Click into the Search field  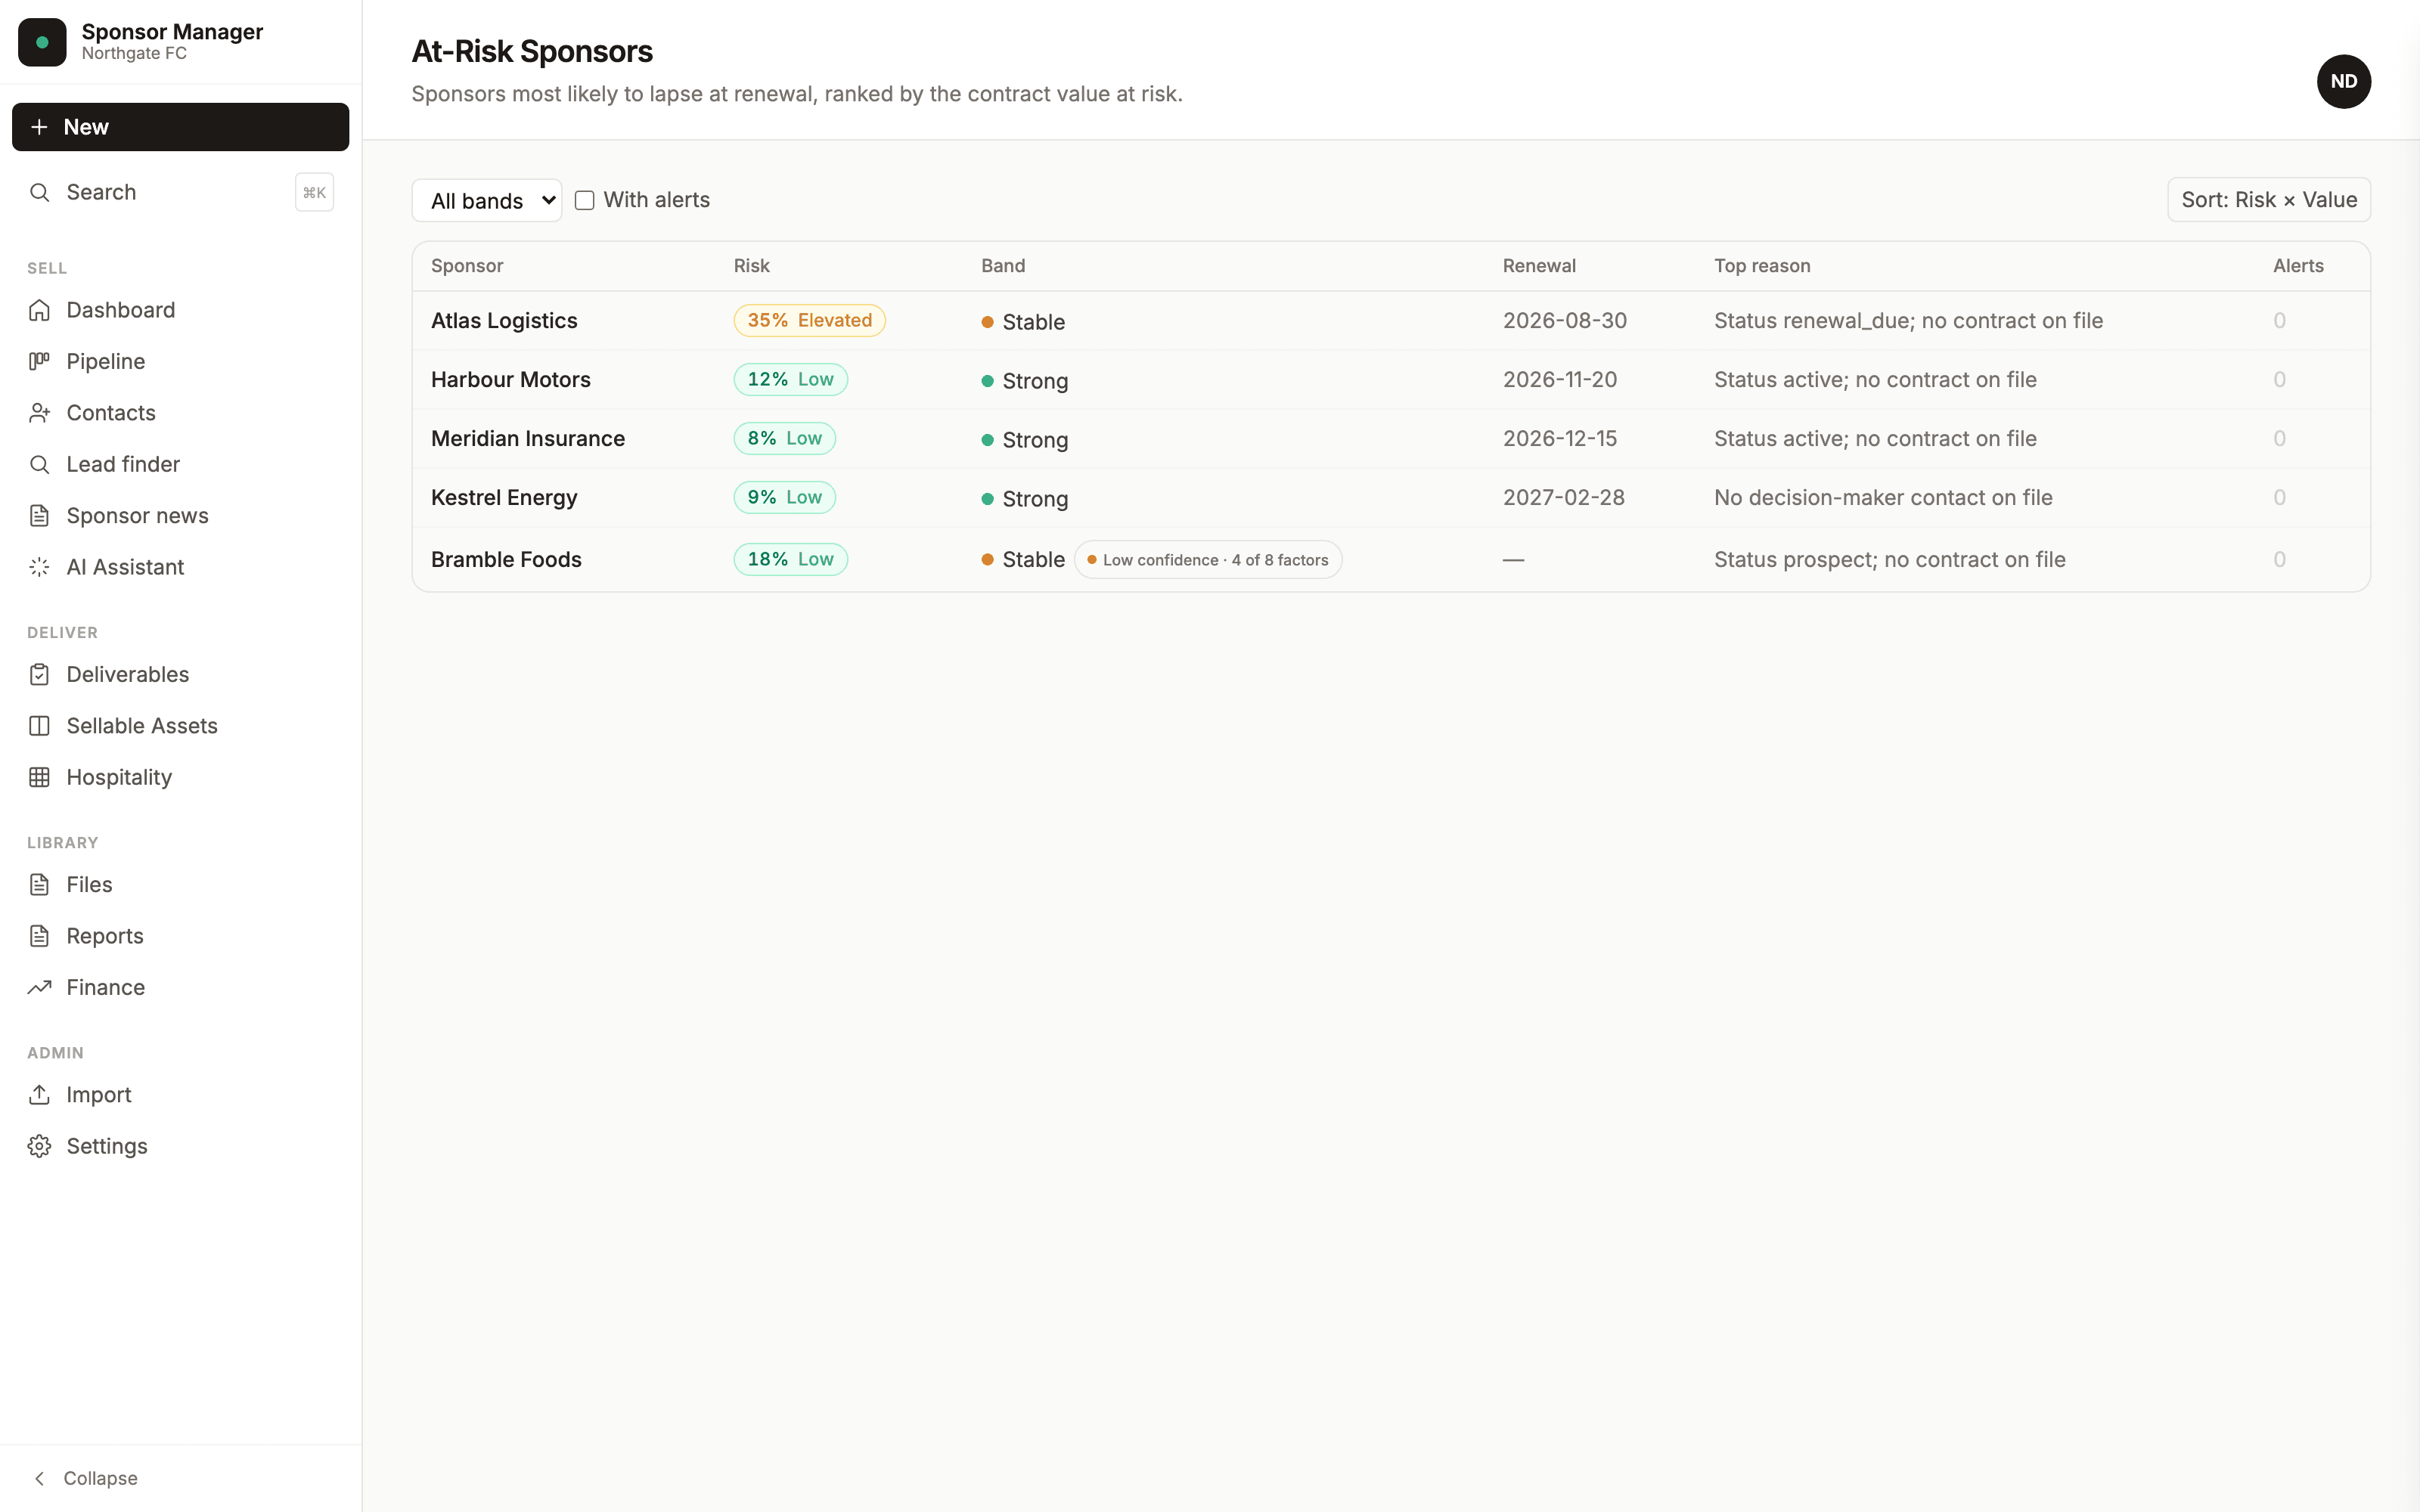click(181, 192)
